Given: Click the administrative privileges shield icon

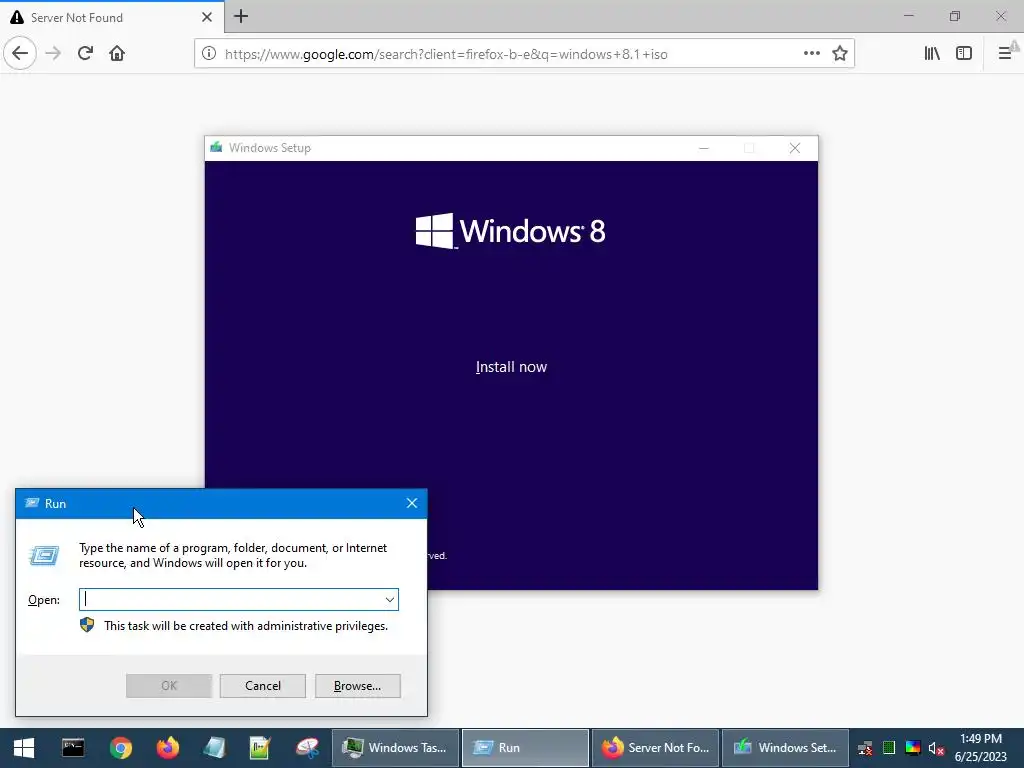Looking at the screenshot, I should click(x=87, y=625).
